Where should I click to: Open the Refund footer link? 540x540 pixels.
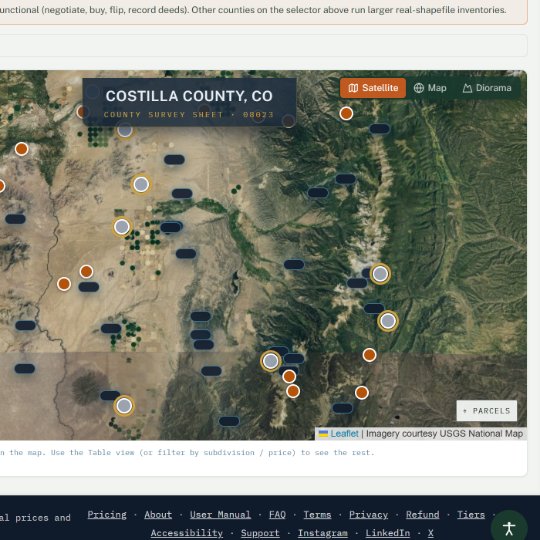(423, 515)
